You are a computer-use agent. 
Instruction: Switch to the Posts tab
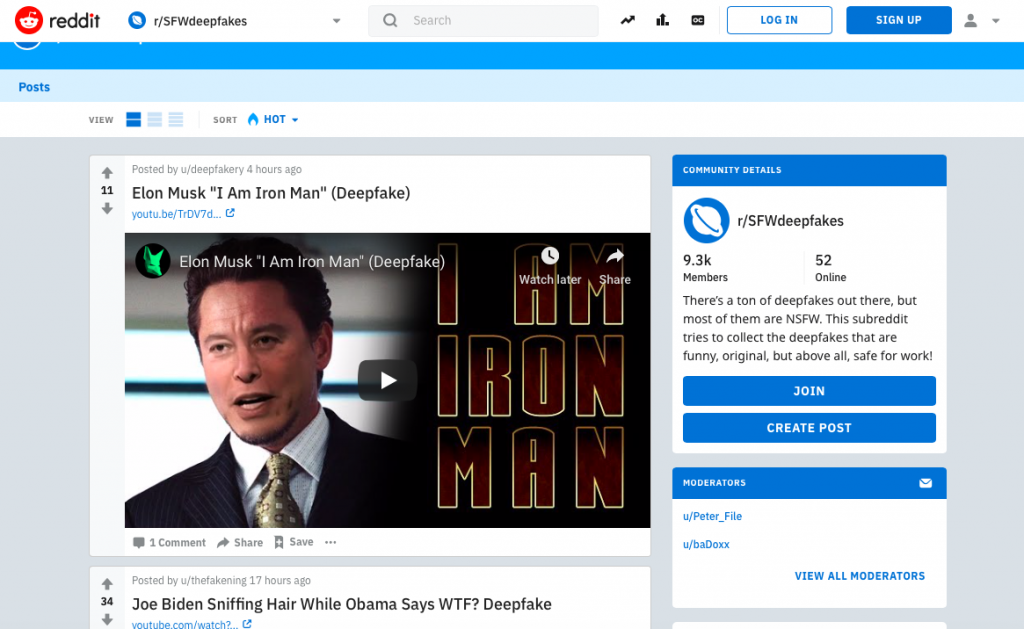(34, 87)
